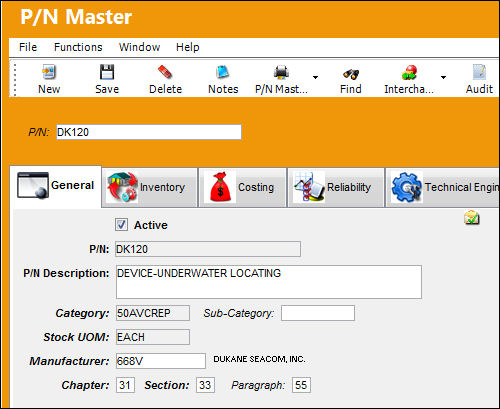Click the P/N Master print icon
The height and width of the screenshot is (409, 500).
click(281, 72)
